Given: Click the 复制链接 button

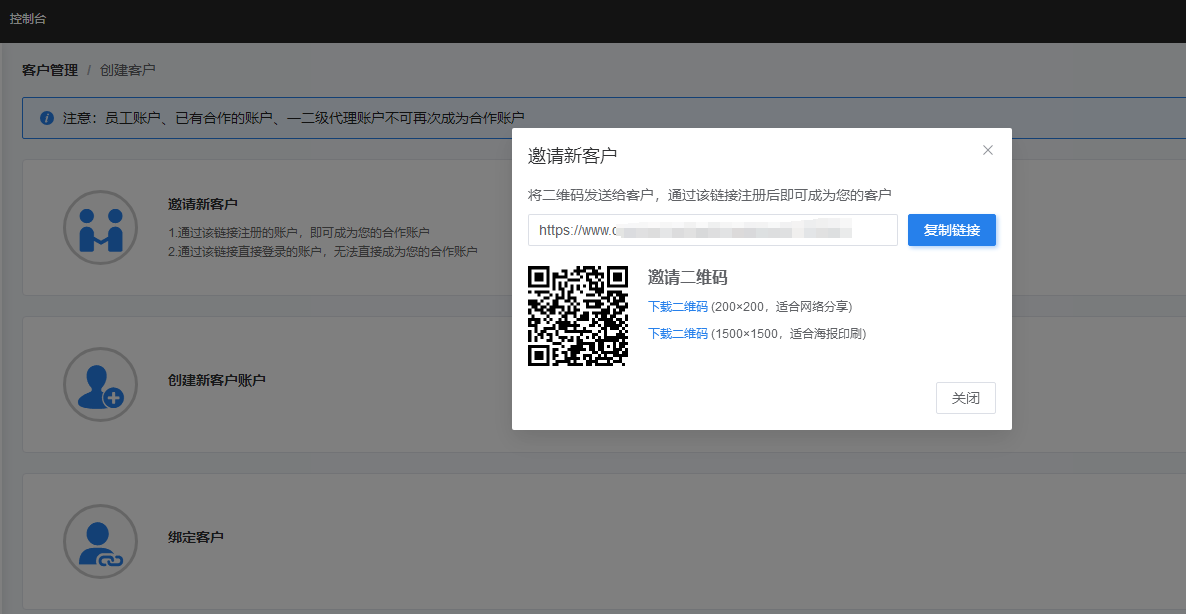Looking at the screenshot, I should point(952,230).
